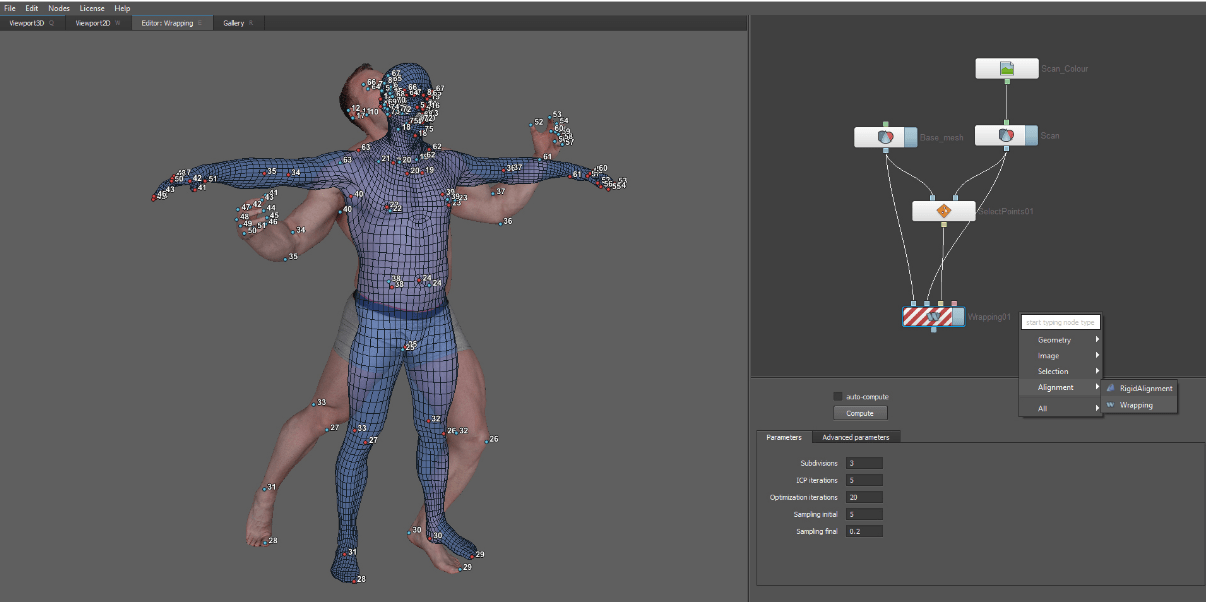Select the Scan geometry node icon
Image resolution: width=1206 pixels, height=602 pixels.
click(1006, 135)
